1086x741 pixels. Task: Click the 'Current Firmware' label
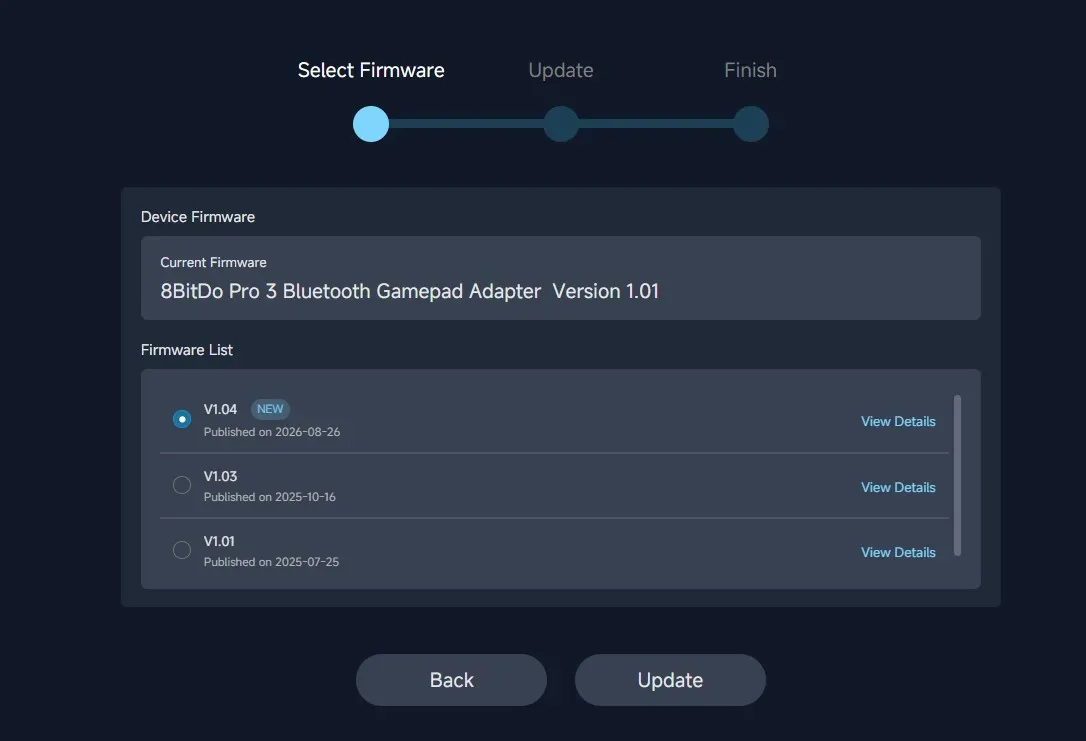[x=213, y=262]
